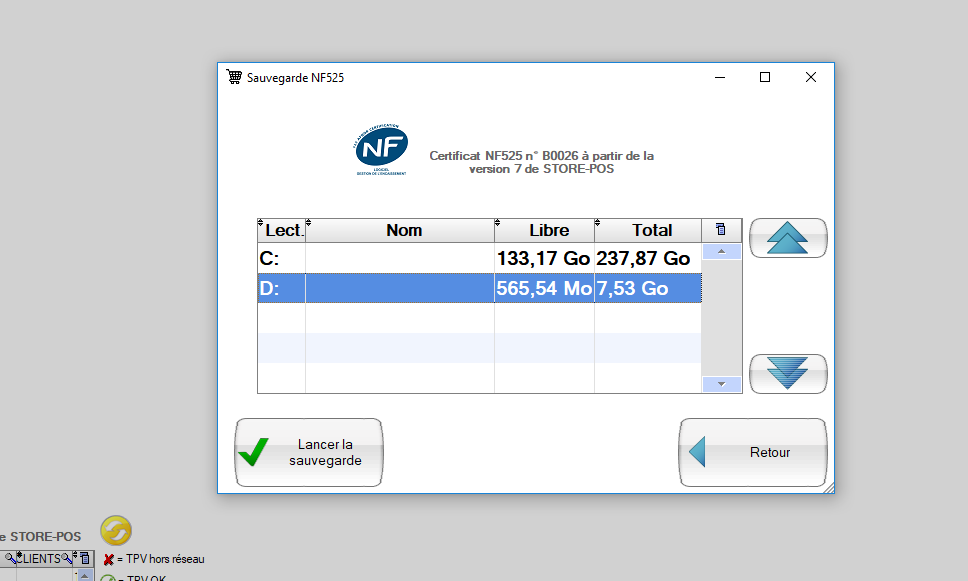The height and width of the screenshot is (581, 968).
Task: Sort by the Libre column header
Action: [548, 230]
